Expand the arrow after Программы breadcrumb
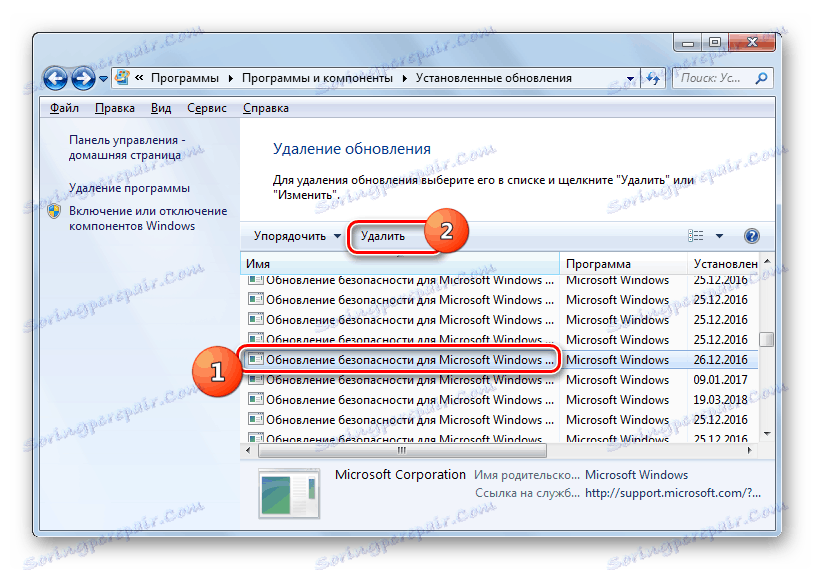This screenshot has height=570, width=815. point(231,78)
